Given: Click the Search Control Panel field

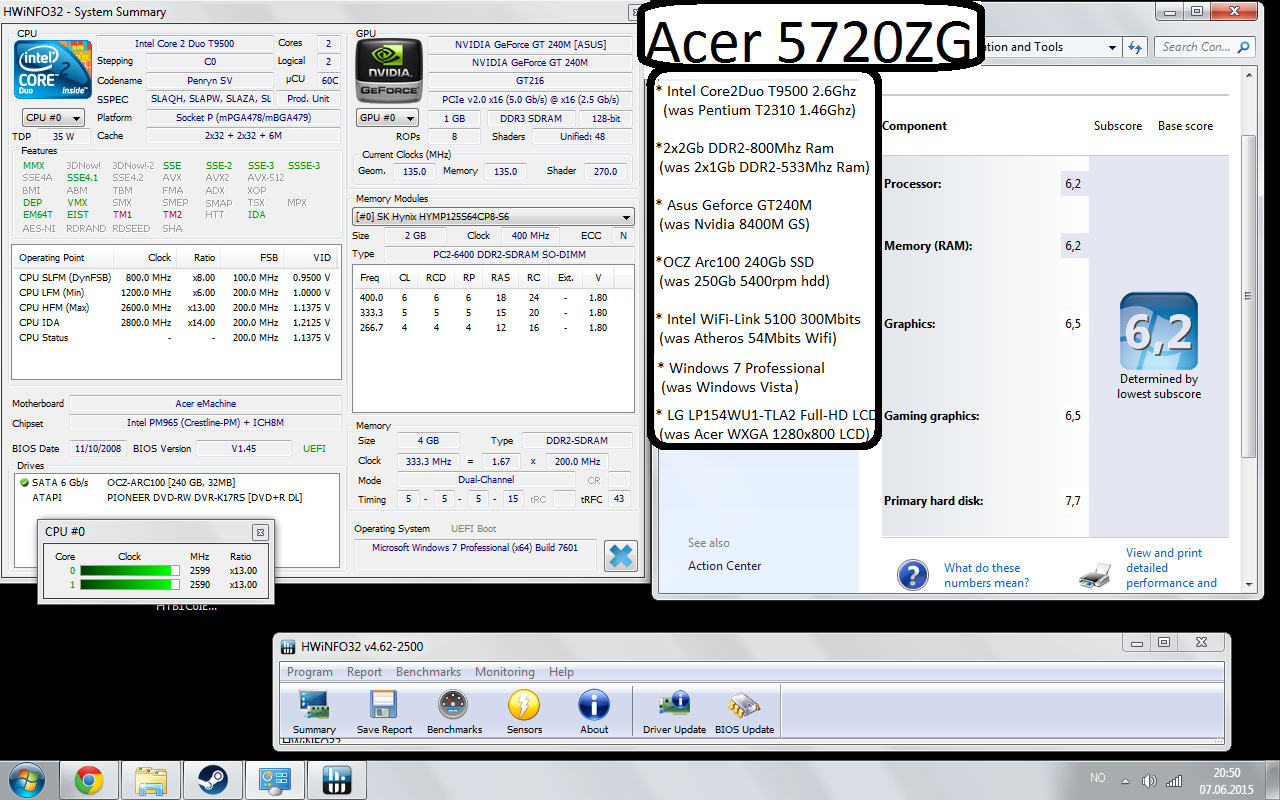Looking at the screenshot, I should click(1204, 47).
